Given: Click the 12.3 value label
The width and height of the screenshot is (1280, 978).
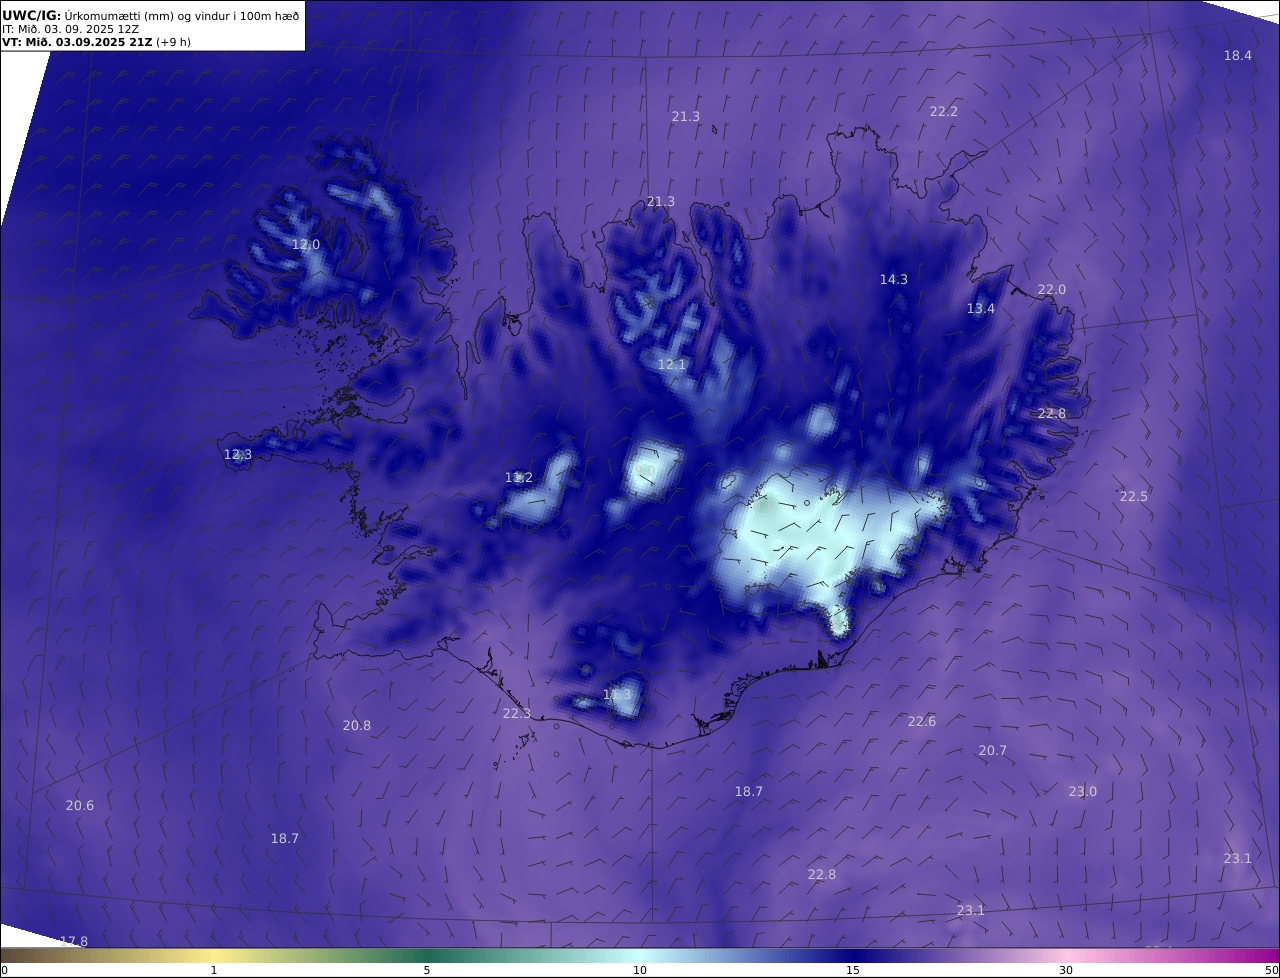Looking at the screenshot, I should click(238, 455).
